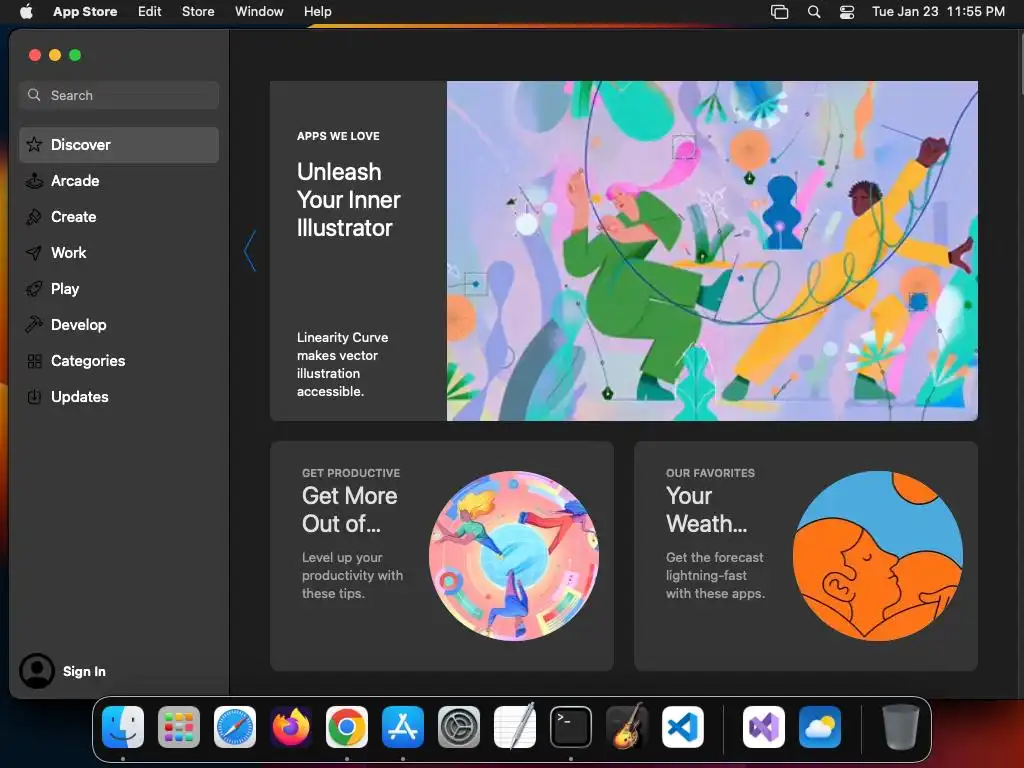The height and width of the screenshot is (768, 1024).
Task: Select Categories in the sidebar
Action: 119,361
